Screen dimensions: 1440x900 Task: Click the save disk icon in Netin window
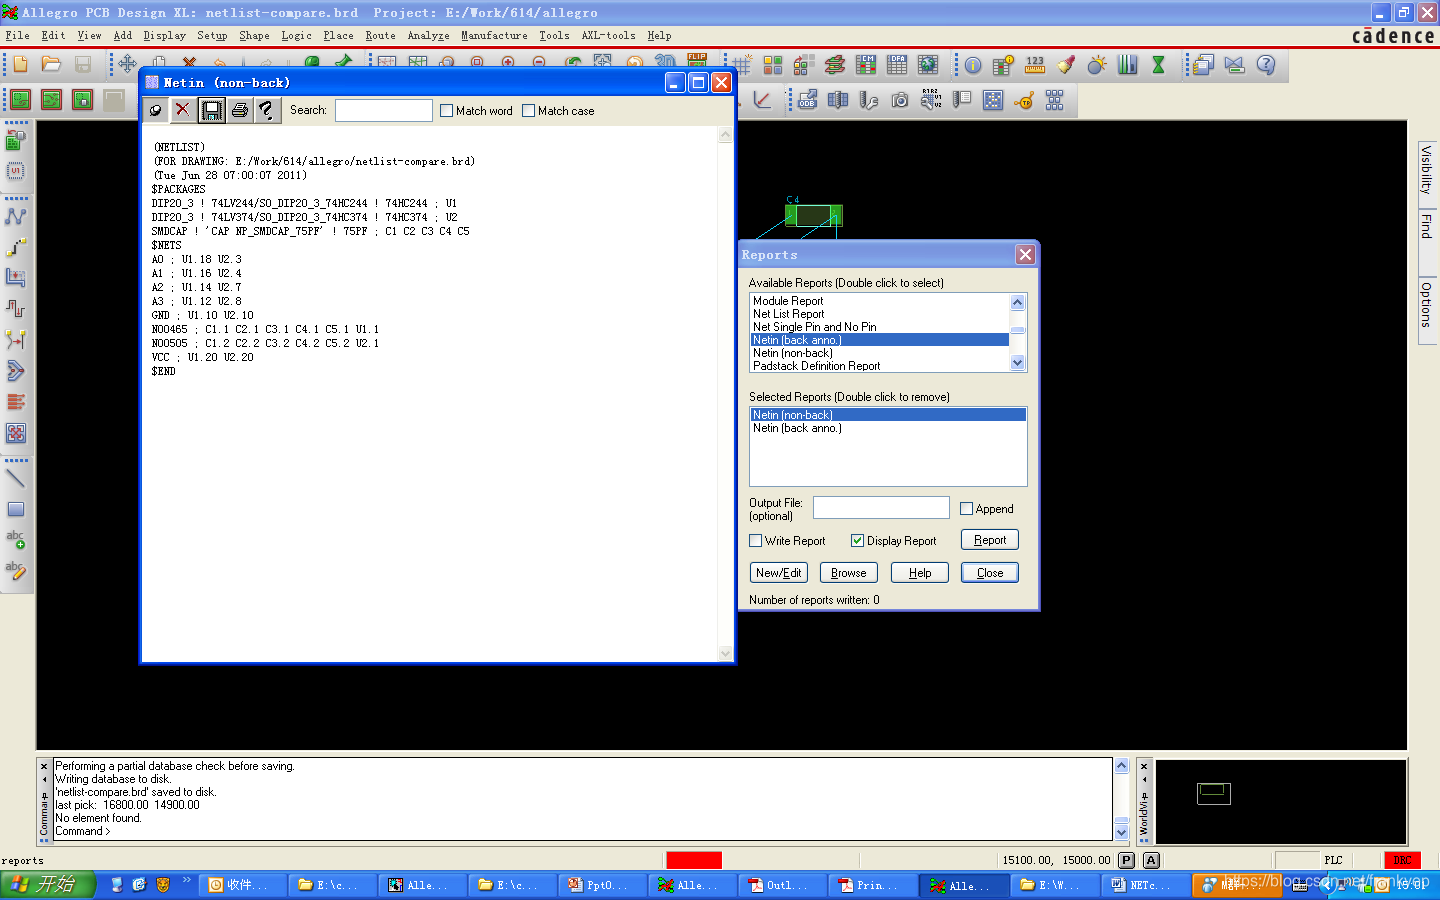212,110
